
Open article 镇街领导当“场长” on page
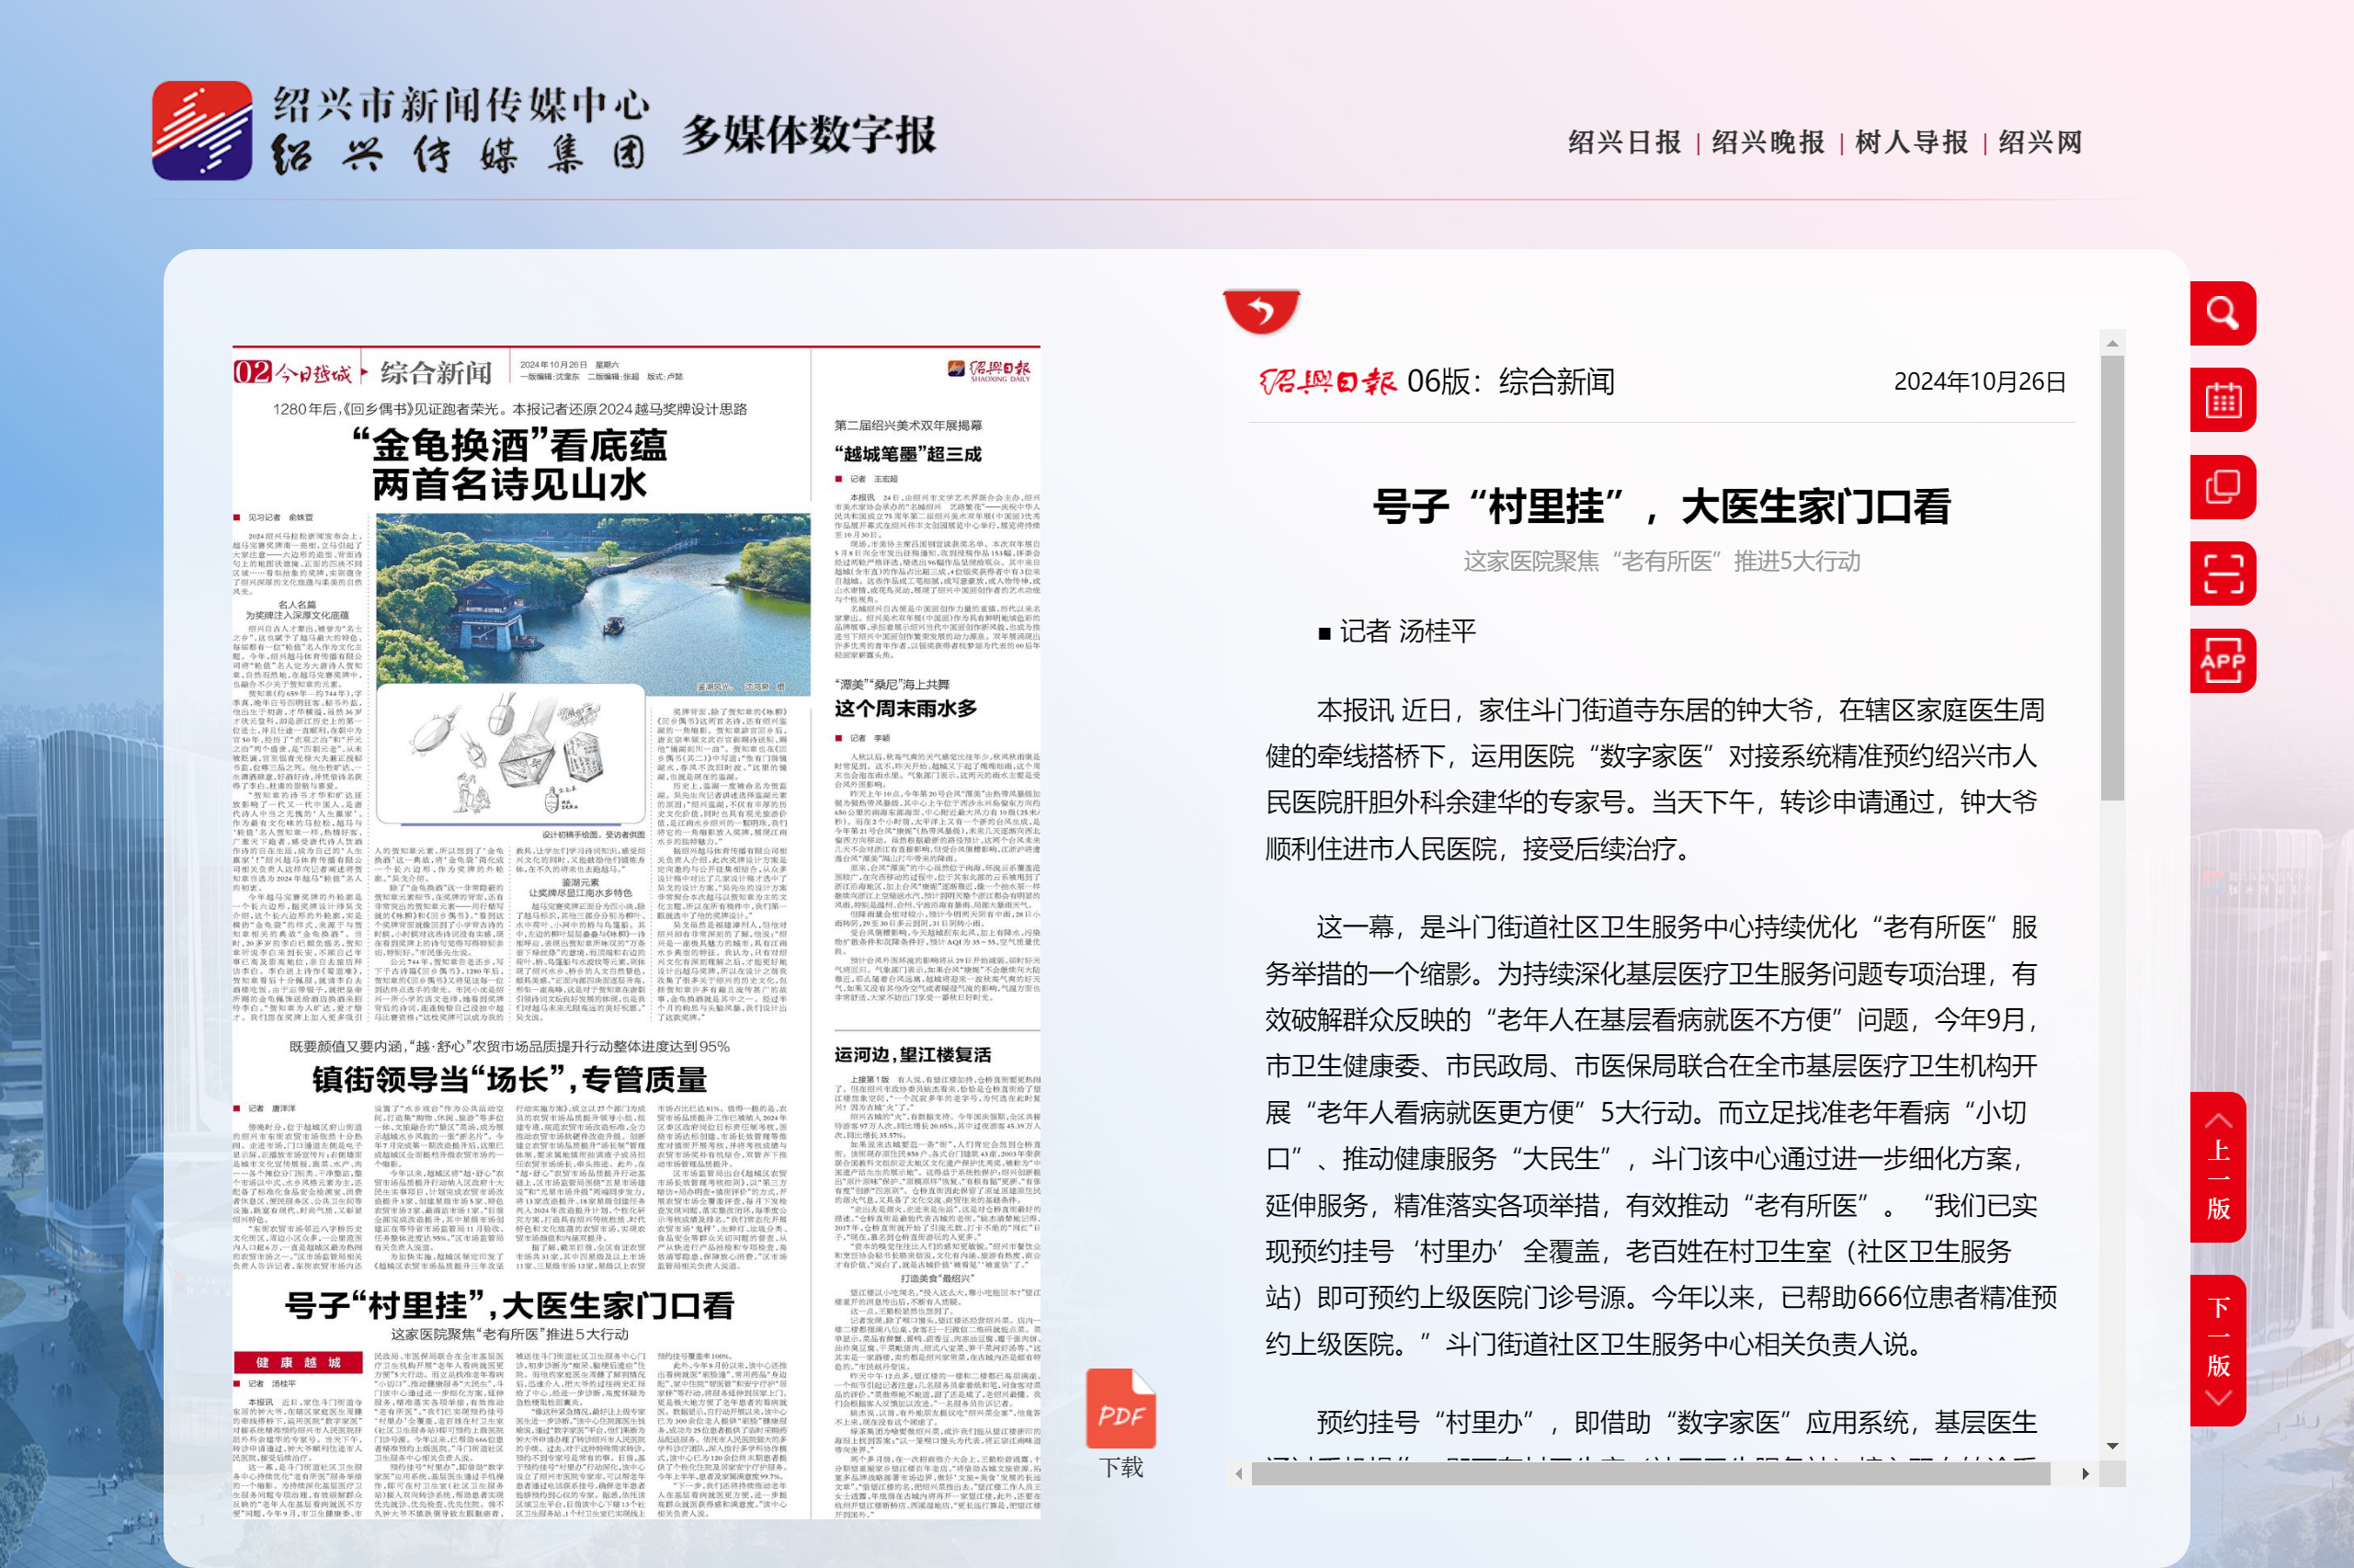coord(510,1080)
